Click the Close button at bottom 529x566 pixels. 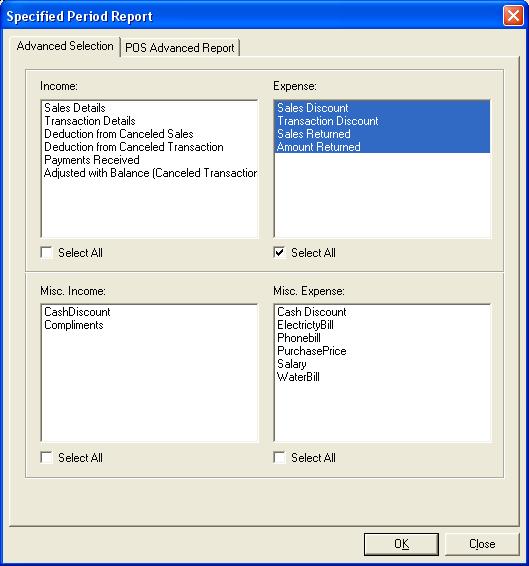pyautogui.click(x=482, y=544)
